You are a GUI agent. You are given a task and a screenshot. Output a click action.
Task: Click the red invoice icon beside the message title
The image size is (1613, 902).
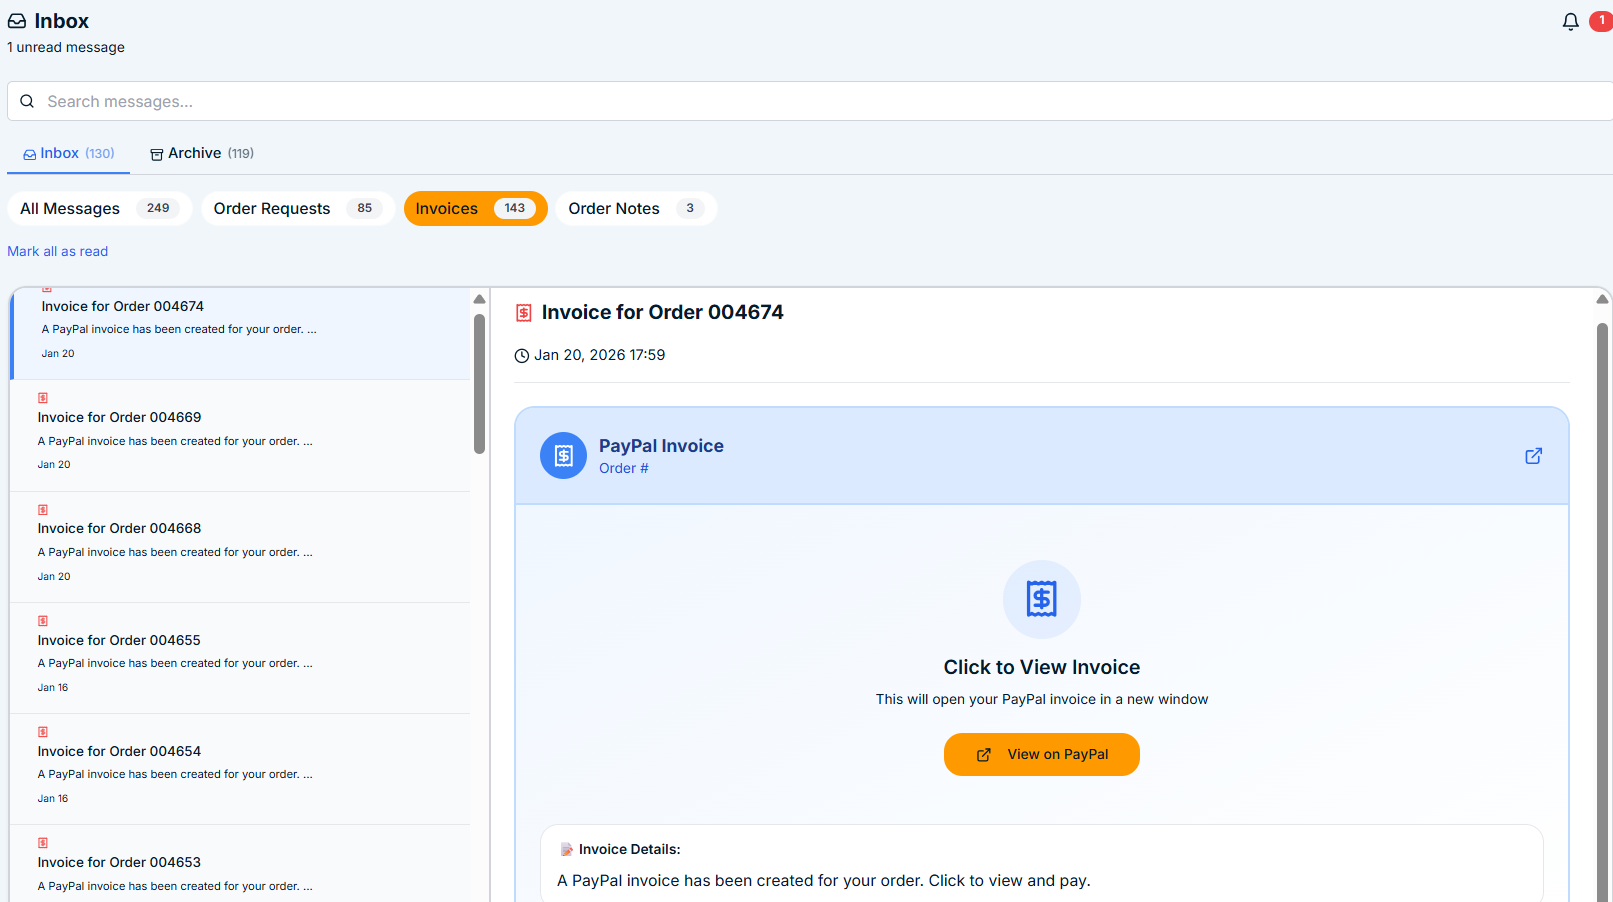523,313
